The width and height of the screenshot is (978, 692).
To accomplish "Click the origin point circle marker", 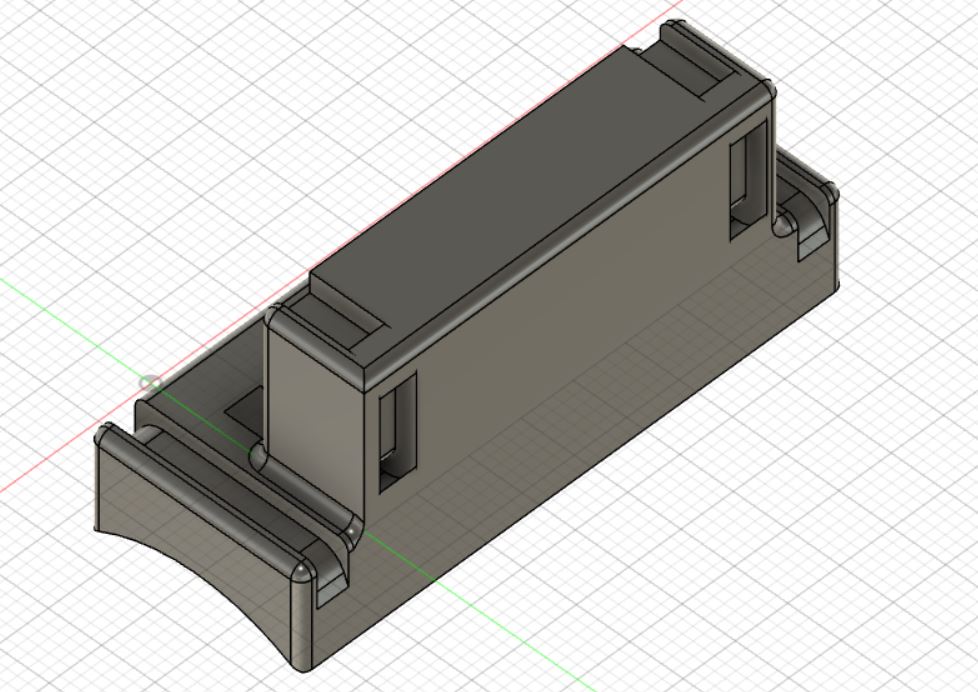I will click(x=150, y=383).
